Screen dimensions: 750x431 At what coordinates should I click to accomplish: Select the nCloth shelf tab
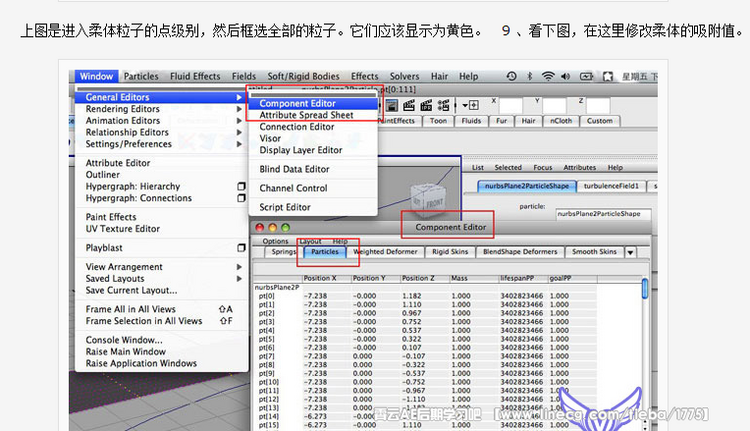point(561,121)
